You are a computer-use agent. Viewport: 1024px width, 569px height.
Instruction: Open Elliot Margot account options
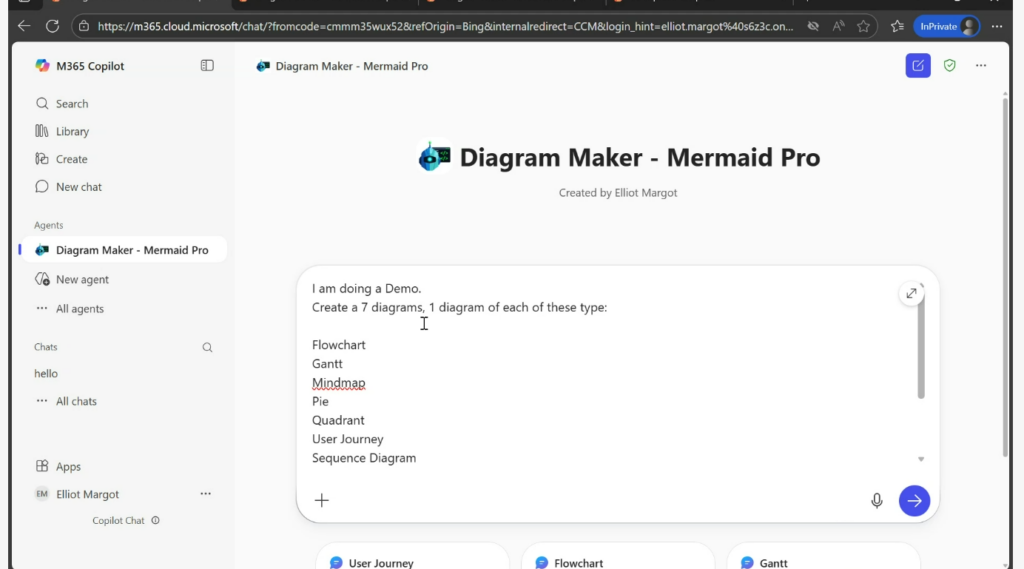[x=206, y=494]
